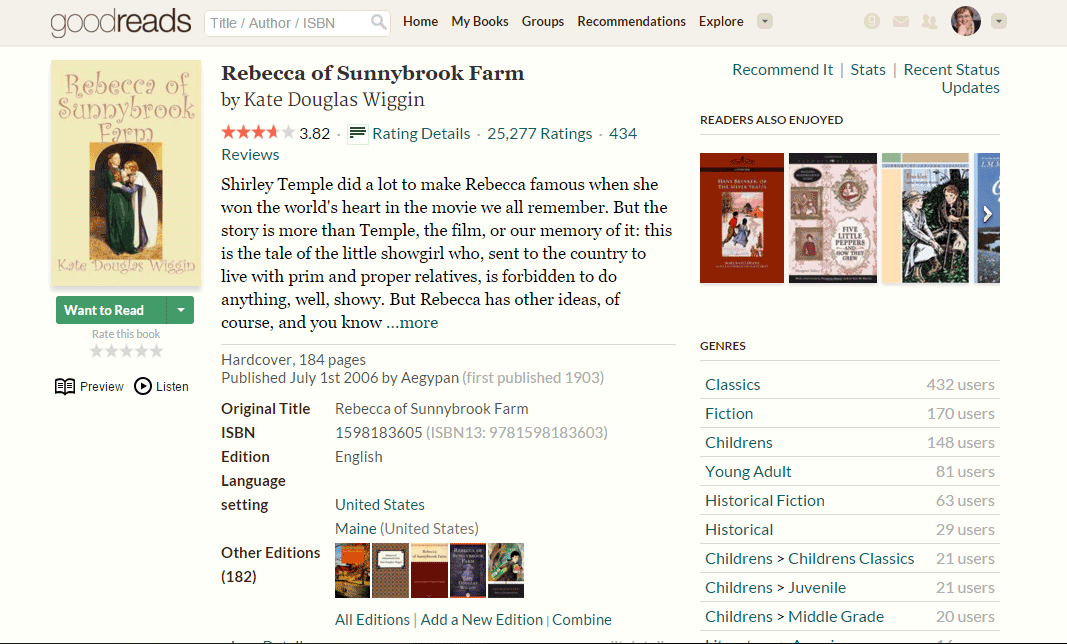This screenshot has height=644, width=1067.
Task: Open the Want to Read shelf dropdown arrow
Action: [x=180, y=310]
